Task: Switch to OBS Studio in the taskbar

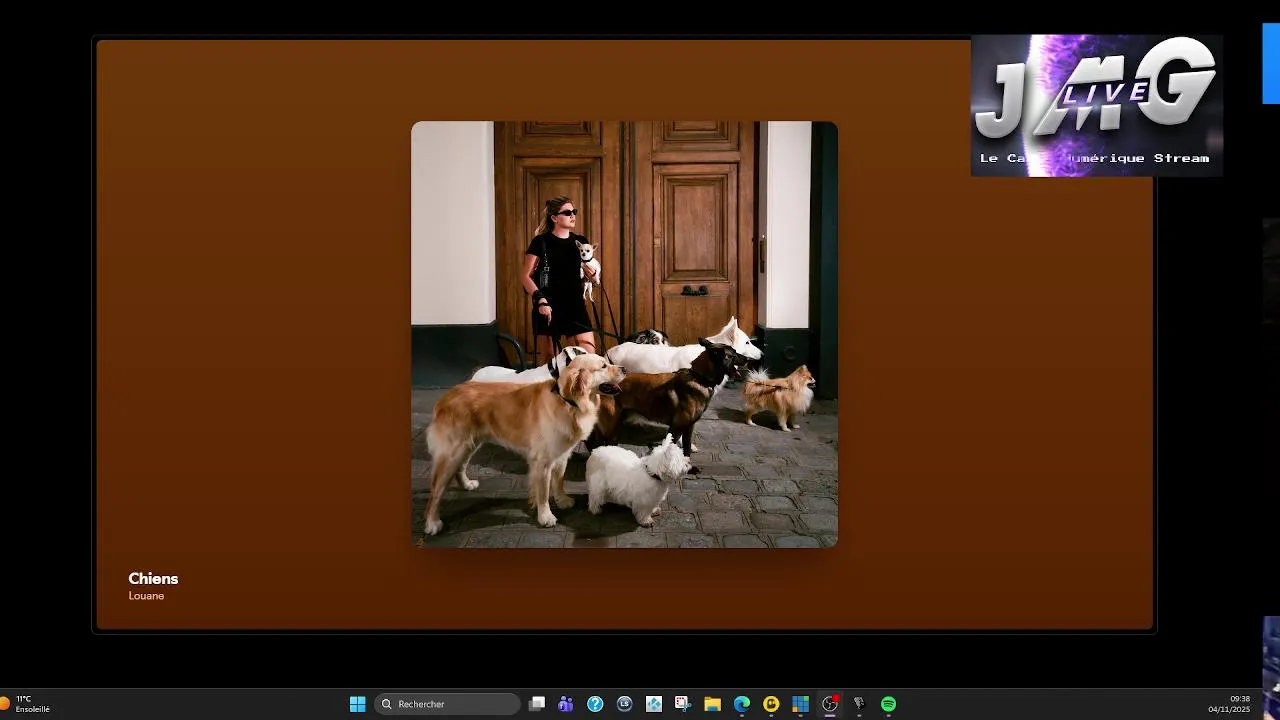Action: pos(830,704)
